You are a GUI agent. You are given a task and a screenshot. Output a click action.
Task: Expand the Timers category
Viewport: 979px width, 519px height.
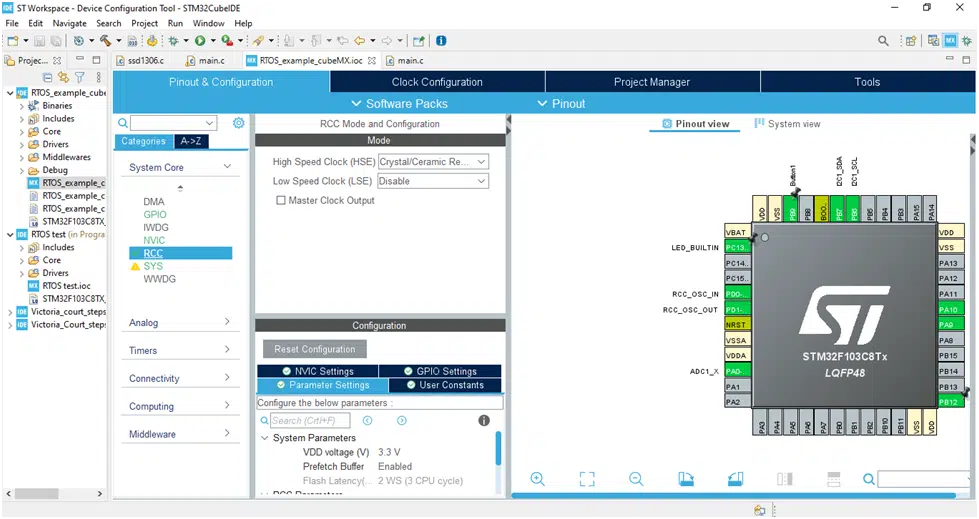(227, 350)
